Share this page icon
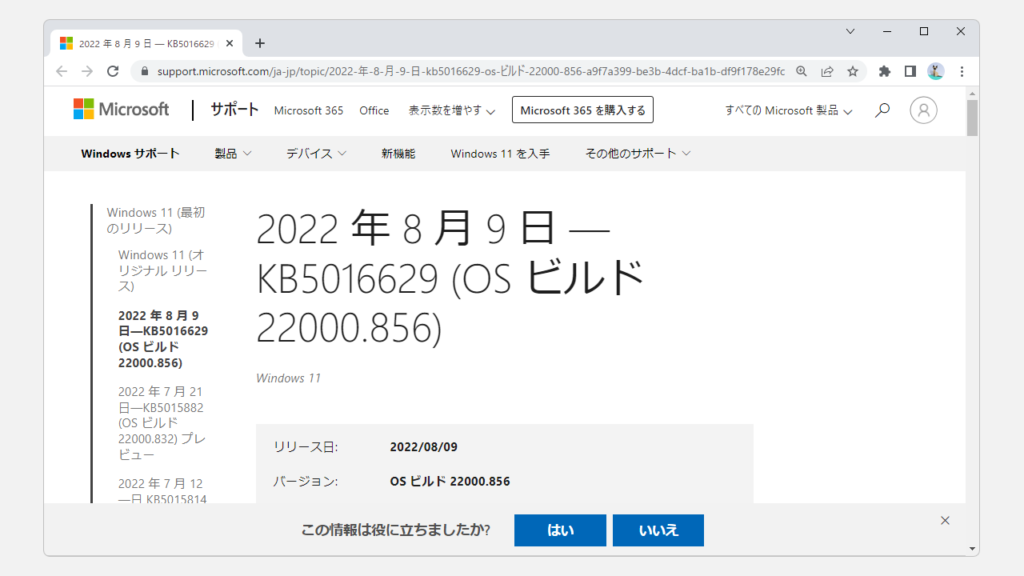This screenshot has width=1024, height=576. tap(827, 71)
